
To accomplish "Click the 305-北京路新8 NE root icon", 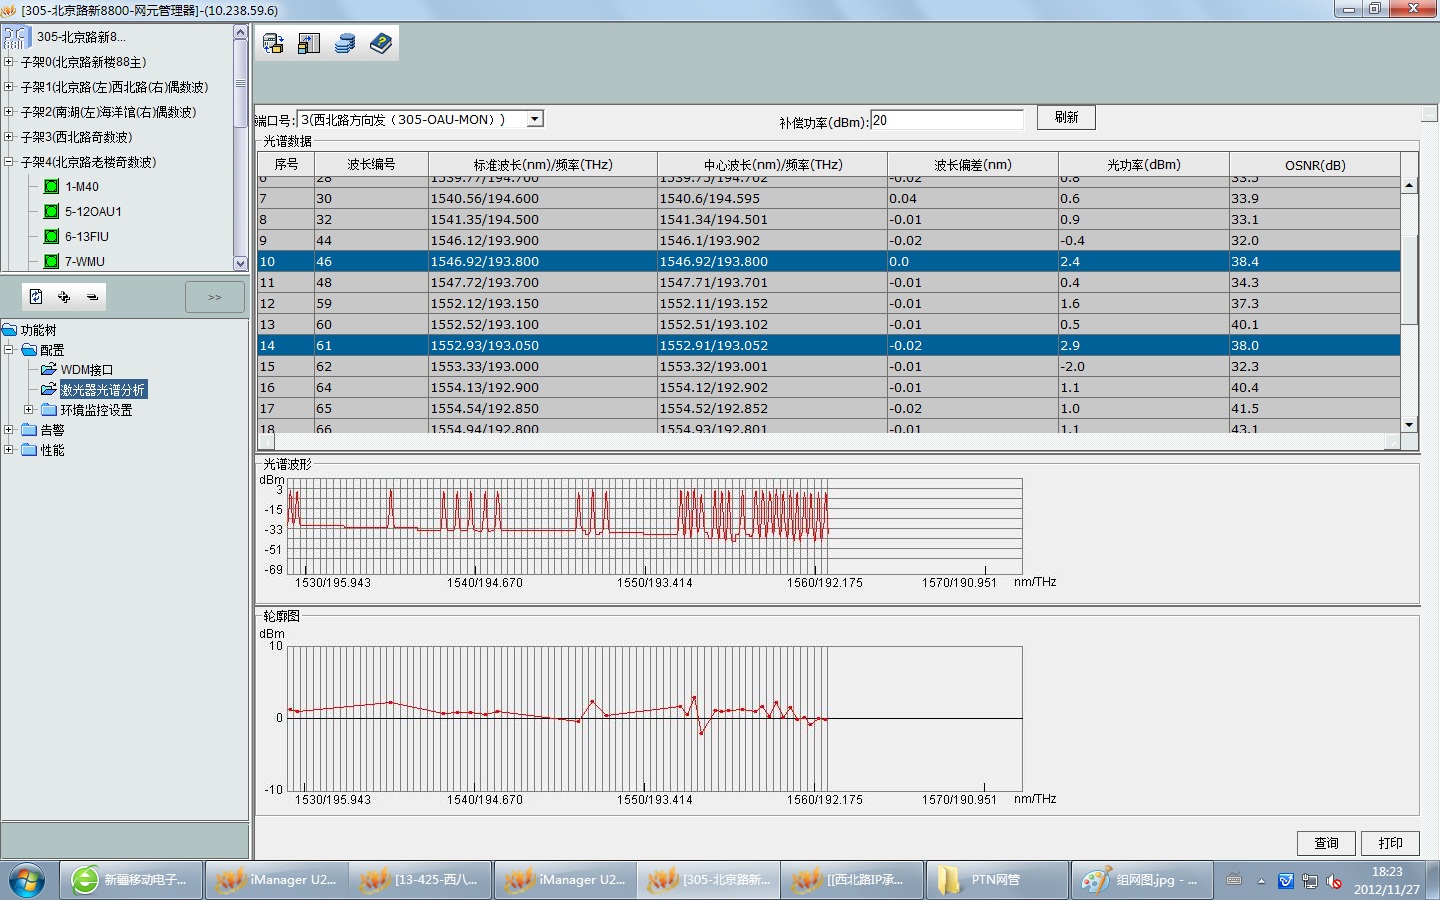I will click(16, 37).
